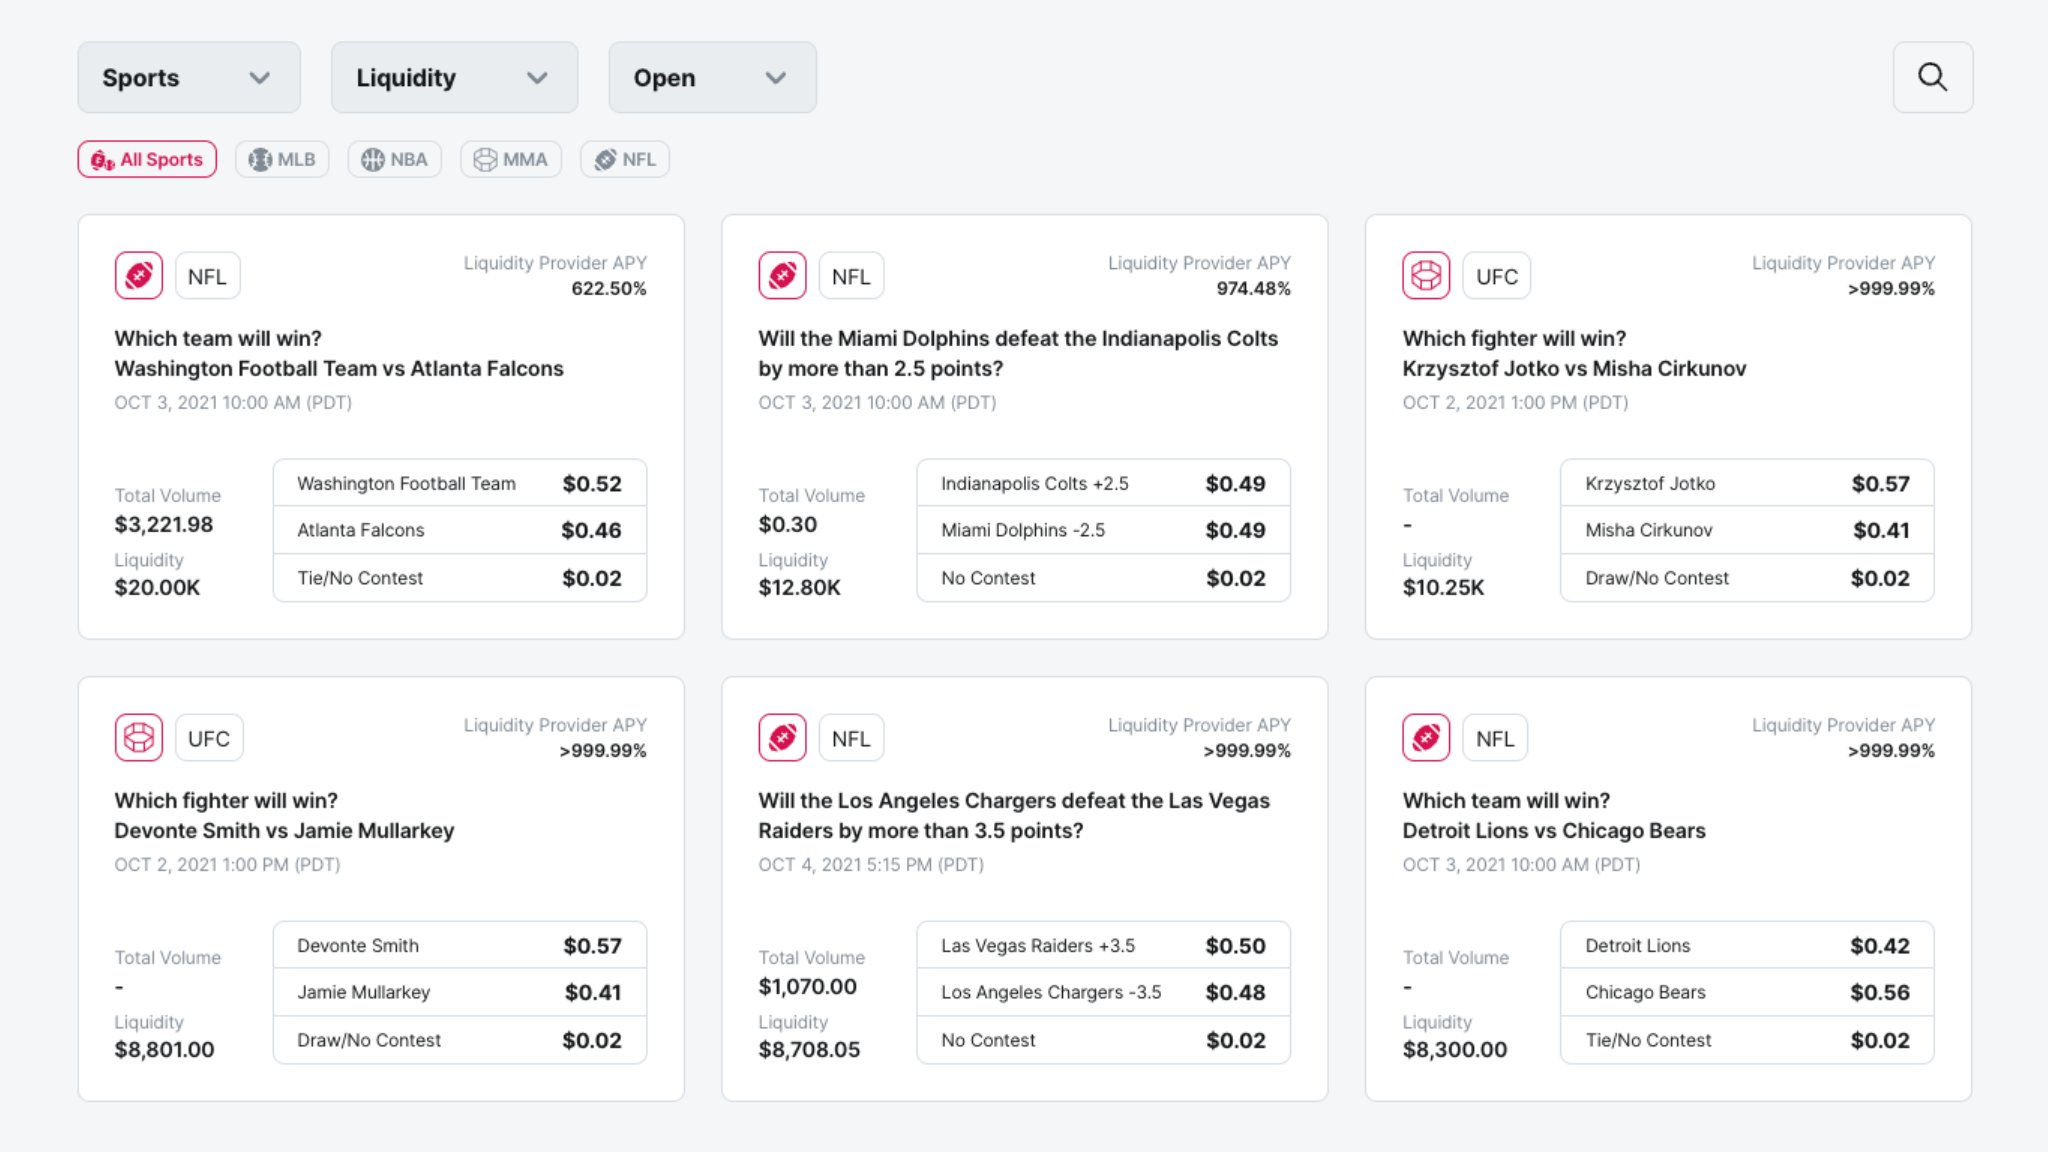Click the $1,070.00 total volume value
This screenshot has height=1152, width=2048.
point(808,986)
